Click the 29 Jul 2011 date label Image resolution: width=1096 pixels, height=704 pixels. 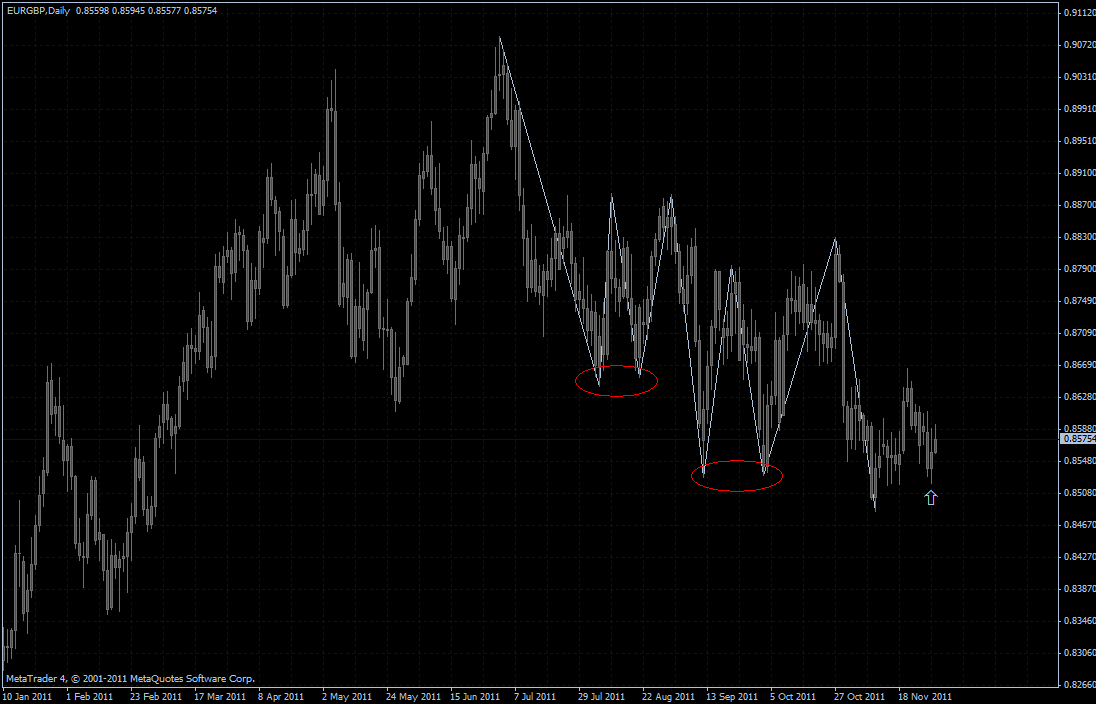tap(601, 696)
